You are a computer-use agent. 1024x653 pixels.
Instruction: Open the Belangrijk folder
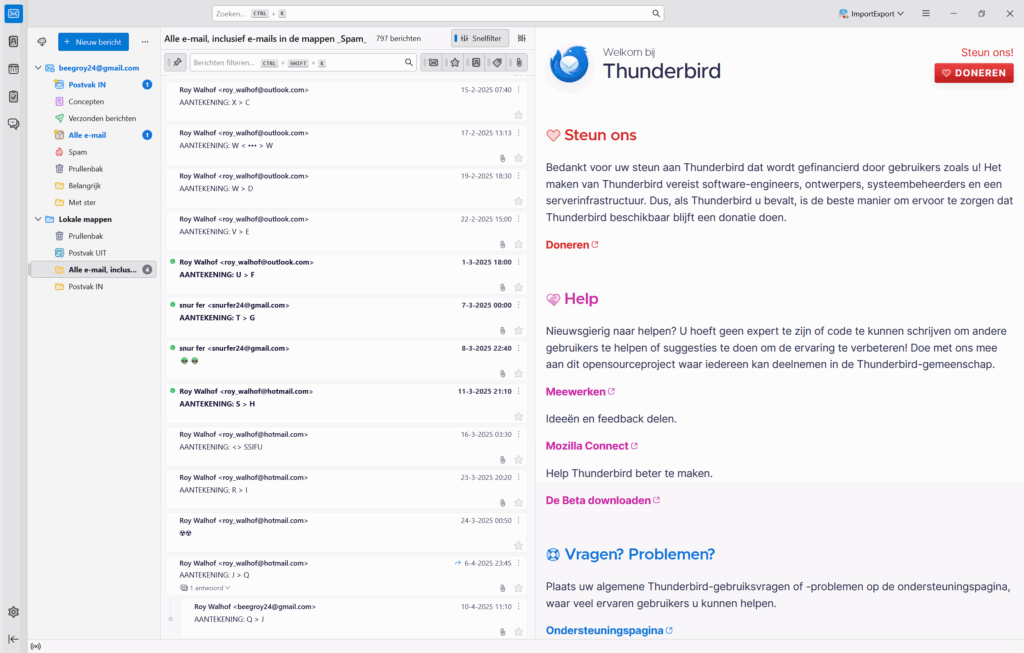pos(91,186)
